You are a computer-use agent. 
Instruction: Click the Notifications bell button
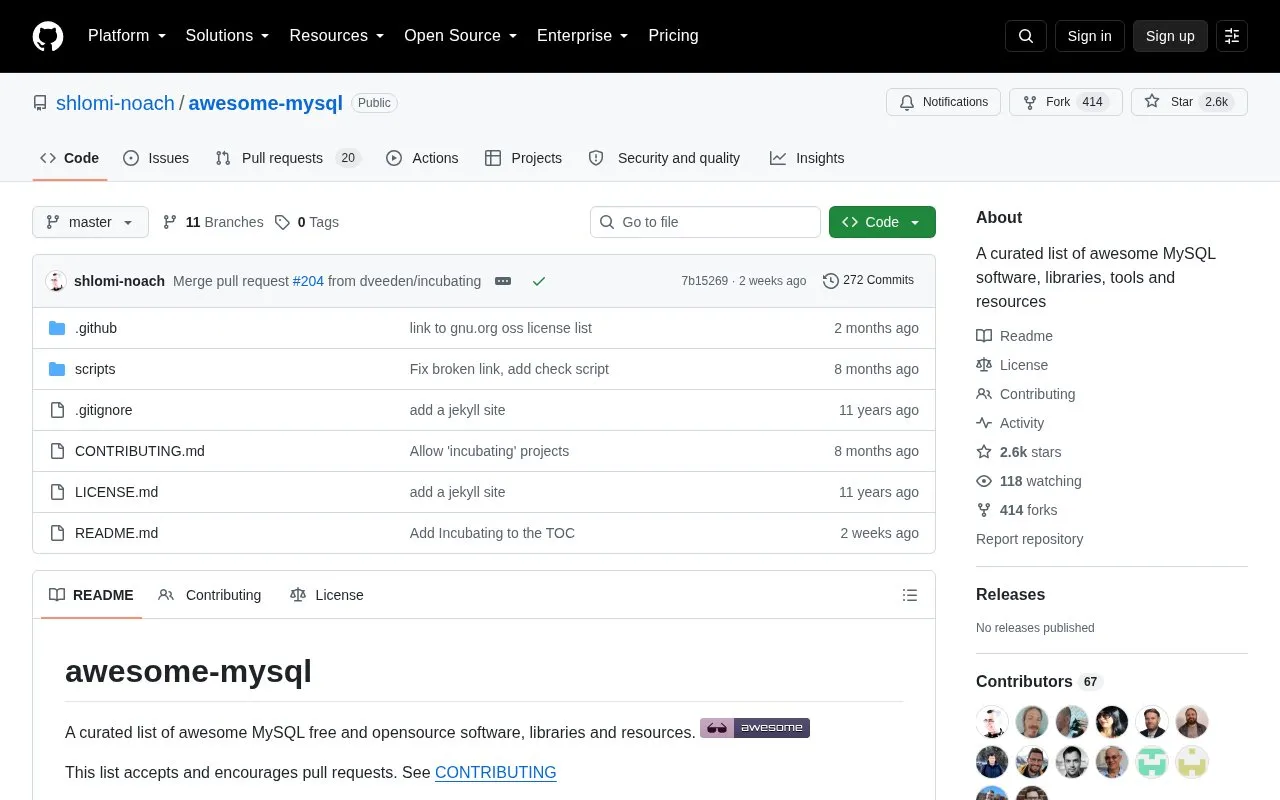[943, 102]
